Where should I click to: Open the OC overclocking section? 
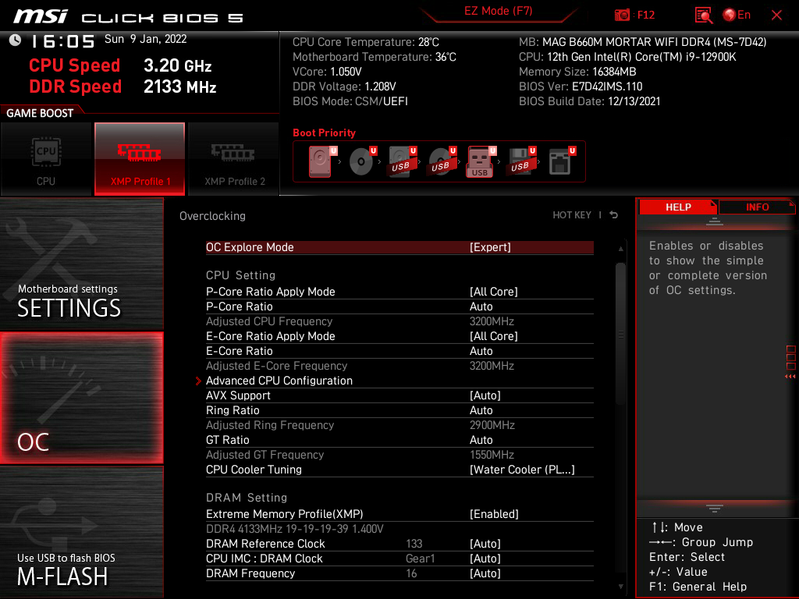point(82,398)
